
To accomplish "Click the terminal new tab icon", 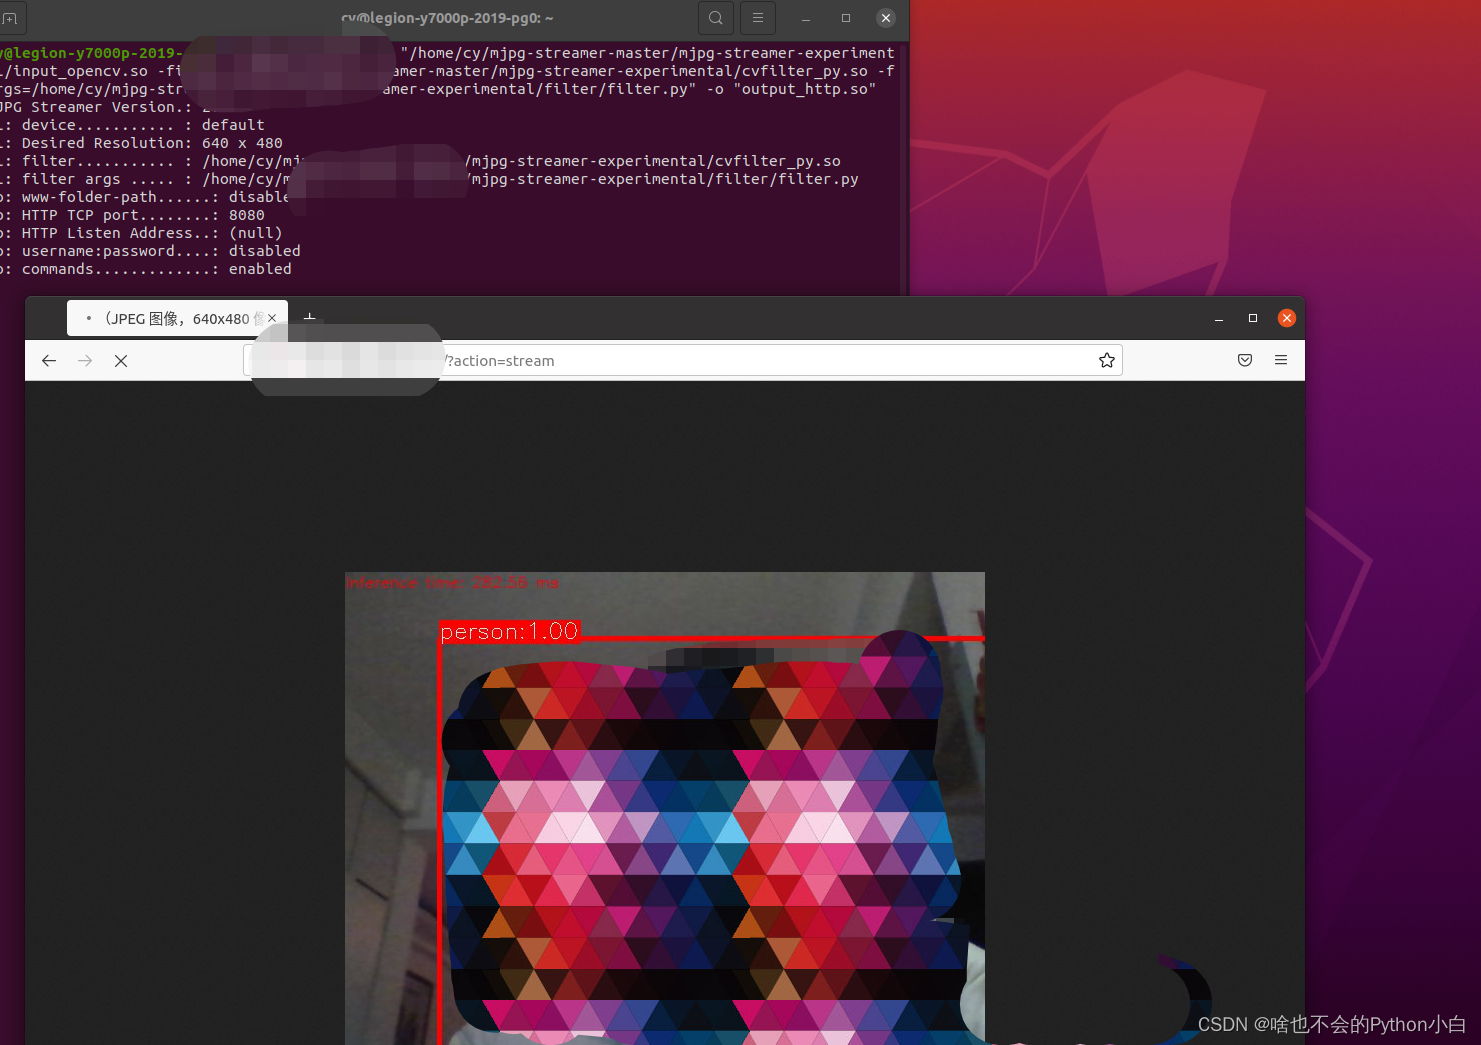I will pyautogui.click(x=10, y=18).
